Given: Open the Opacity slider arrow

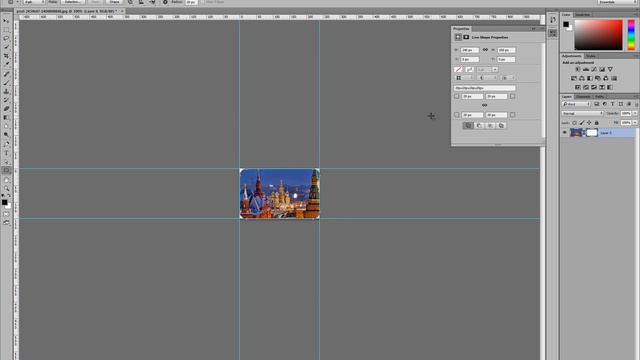Looking at the screenshot, I should 635,113.
